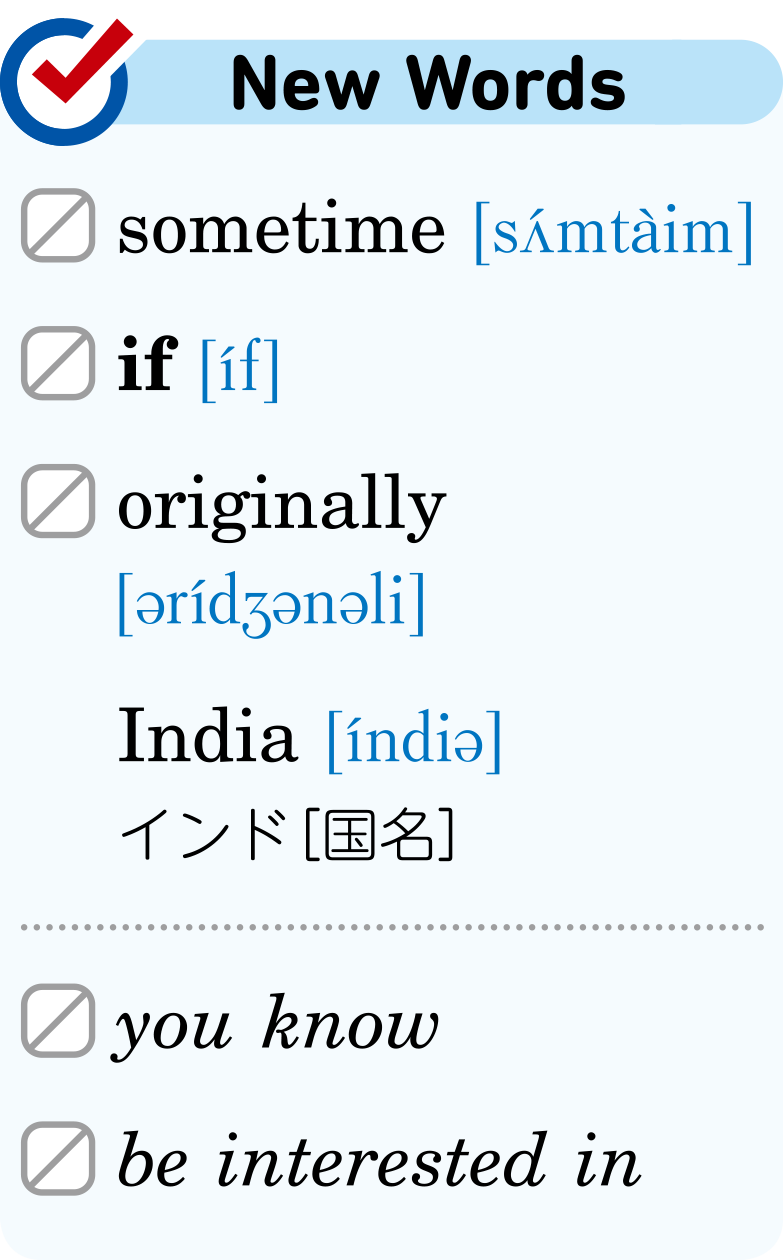
Task: Click the word India
Action: (208, 736)
